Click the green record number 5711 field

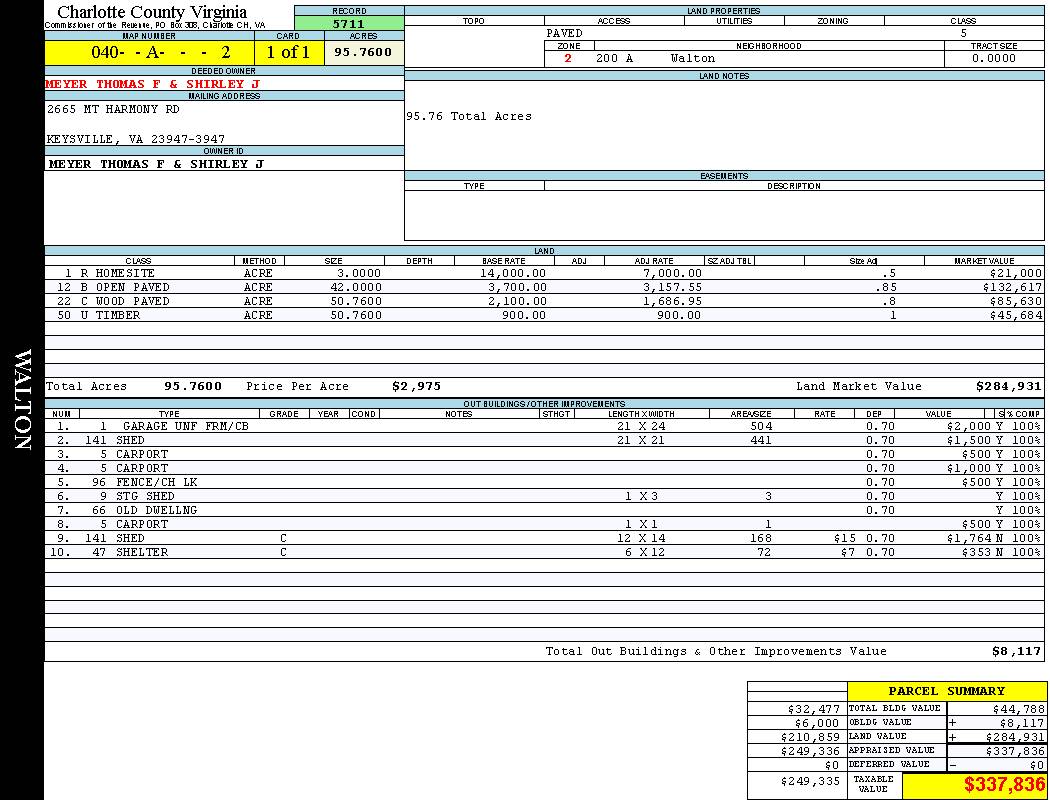(x=349, y=23)
